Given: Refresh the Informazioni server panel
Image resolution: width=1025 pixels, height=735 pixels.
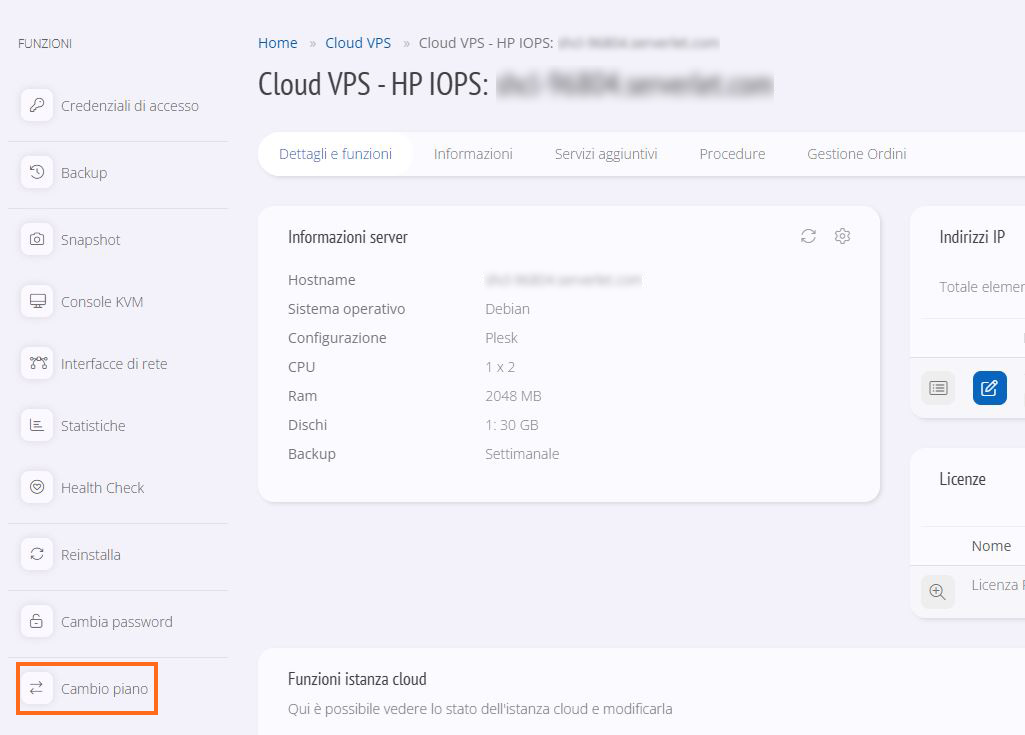Looking at the screenshot, I should click(x=809, y=236).
